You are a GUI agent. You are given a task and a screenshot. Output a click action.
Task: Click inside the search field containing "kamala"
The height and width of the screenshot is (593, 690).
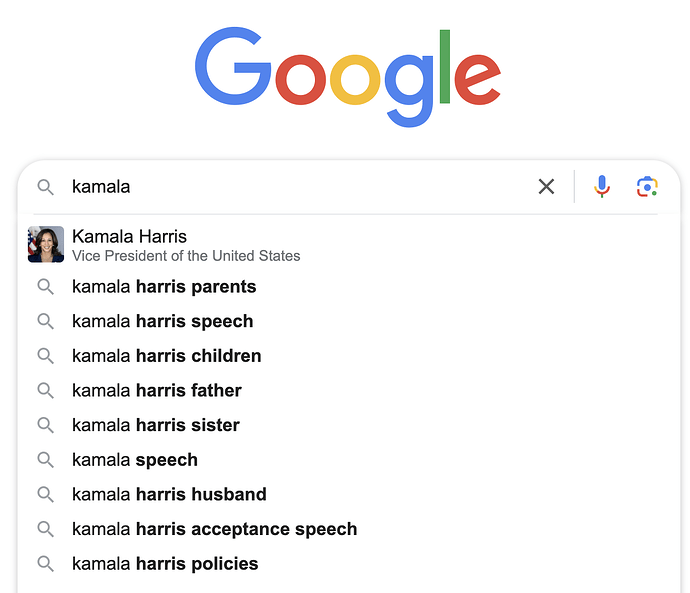pos(301,187)
